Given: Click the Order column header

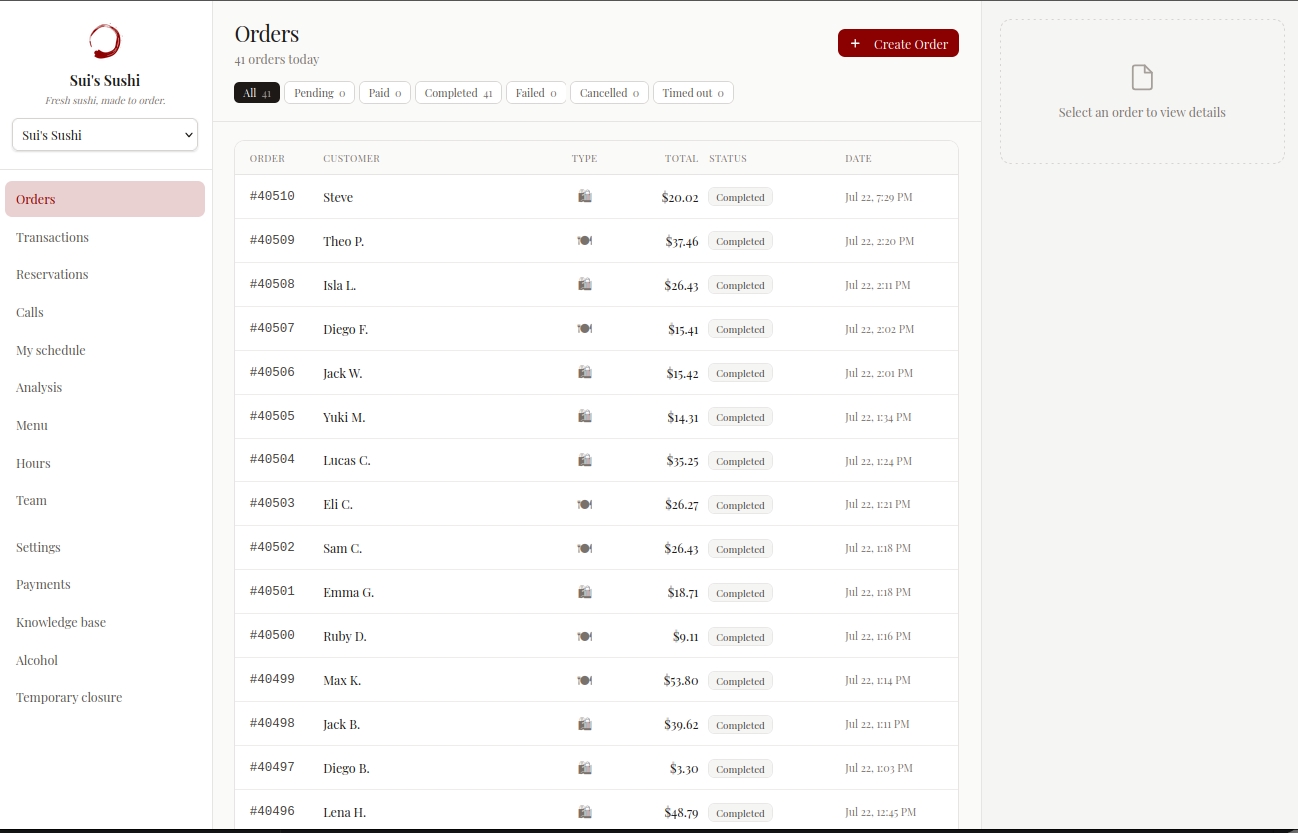Looking at the screenshot, I should click(x=267, y=158).
